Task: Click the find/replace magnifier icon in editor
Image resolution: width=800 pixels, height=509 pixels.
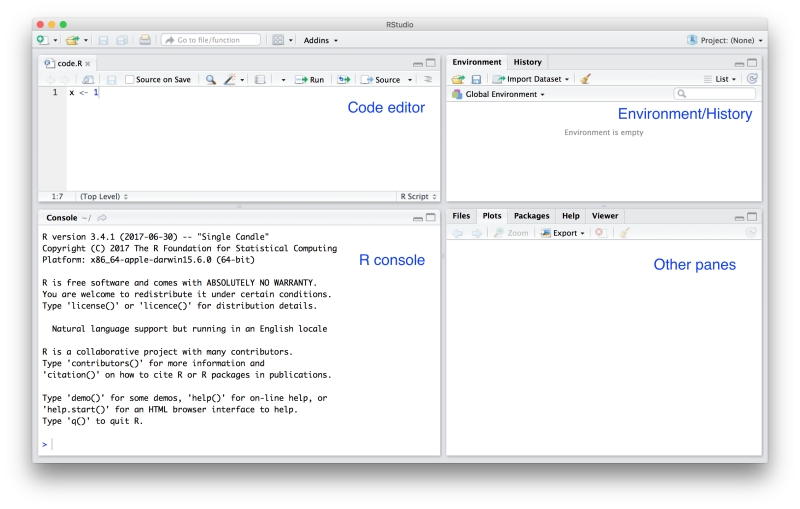Action: [211, 80]
